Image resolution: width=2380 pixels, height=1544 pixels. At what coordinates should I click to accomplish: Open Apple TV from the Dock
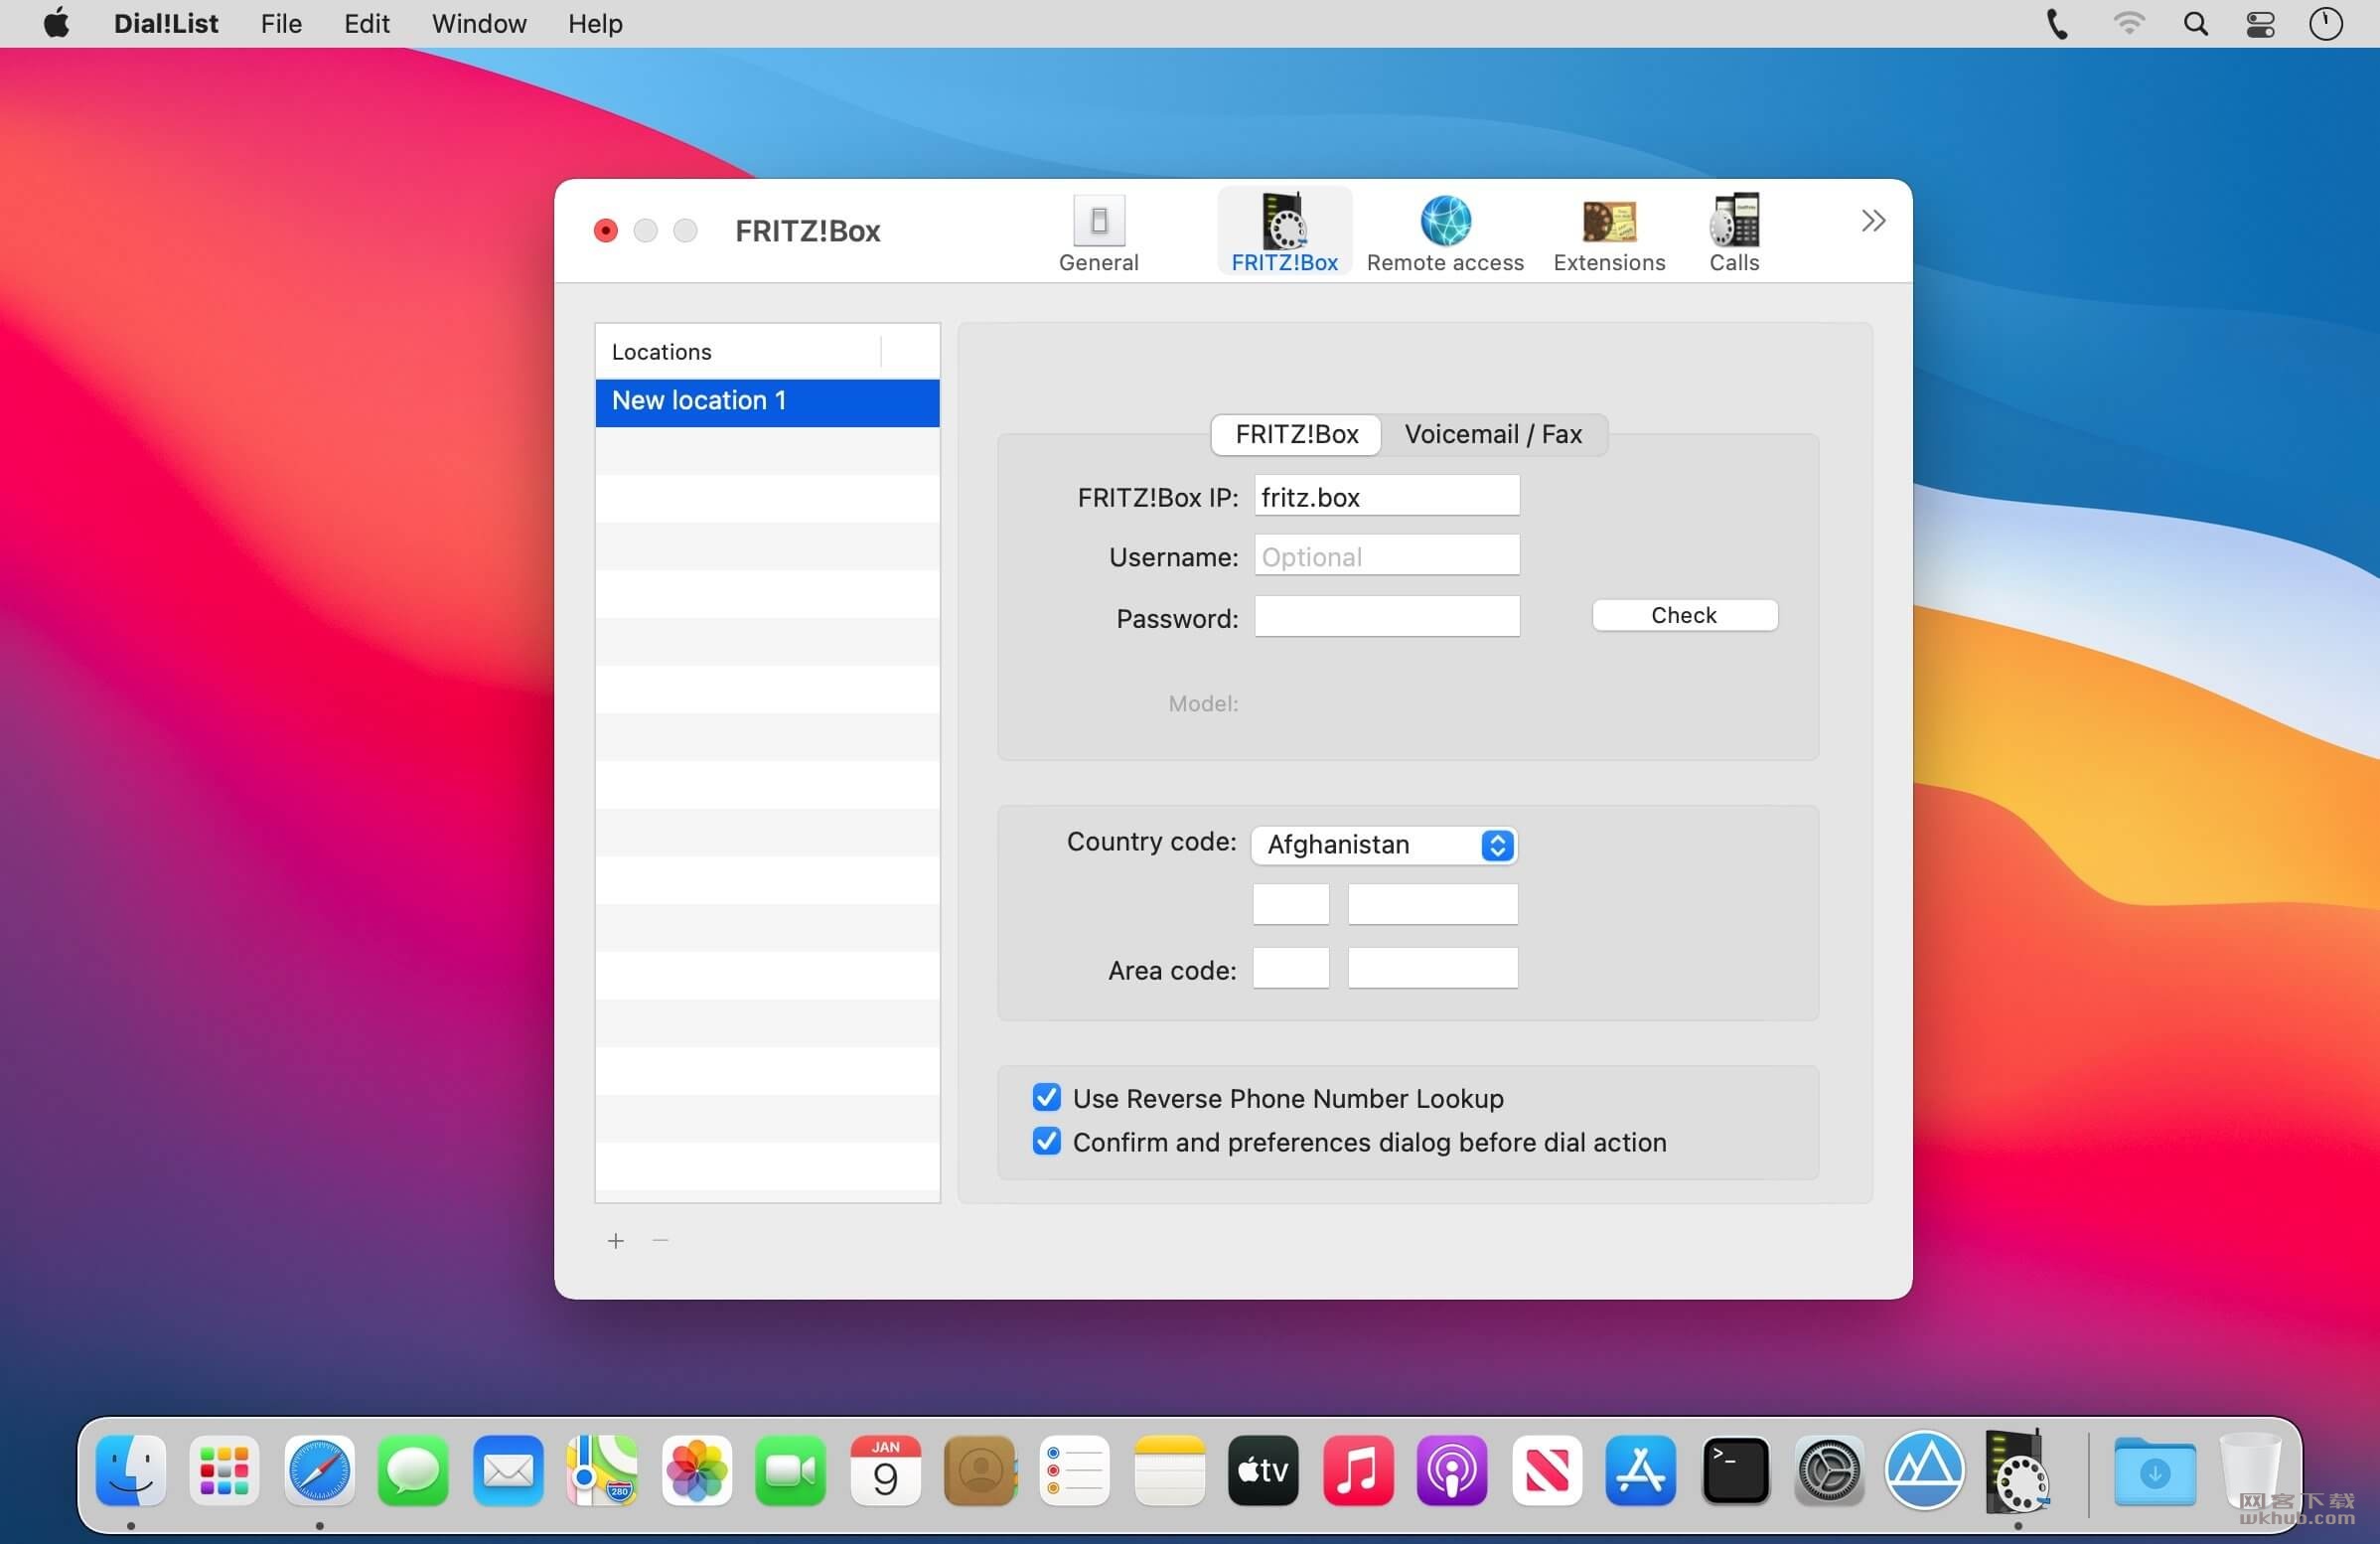coord(1263,1470)
